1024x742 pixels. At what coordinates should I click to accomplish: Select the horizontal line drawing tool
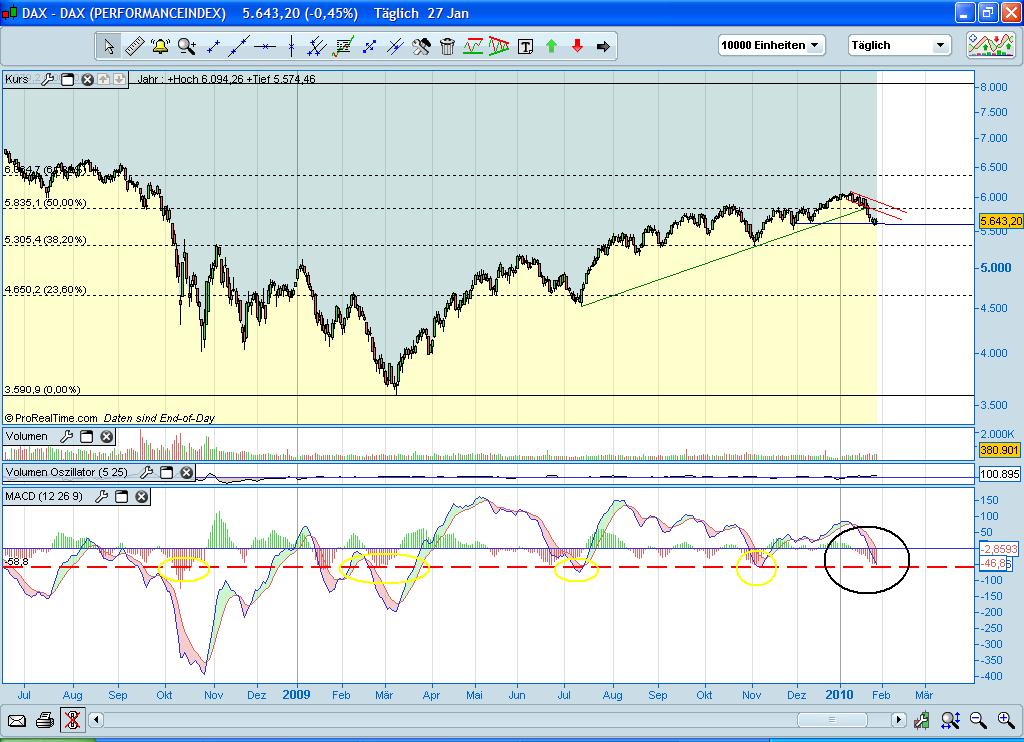(x=266, y=45)
